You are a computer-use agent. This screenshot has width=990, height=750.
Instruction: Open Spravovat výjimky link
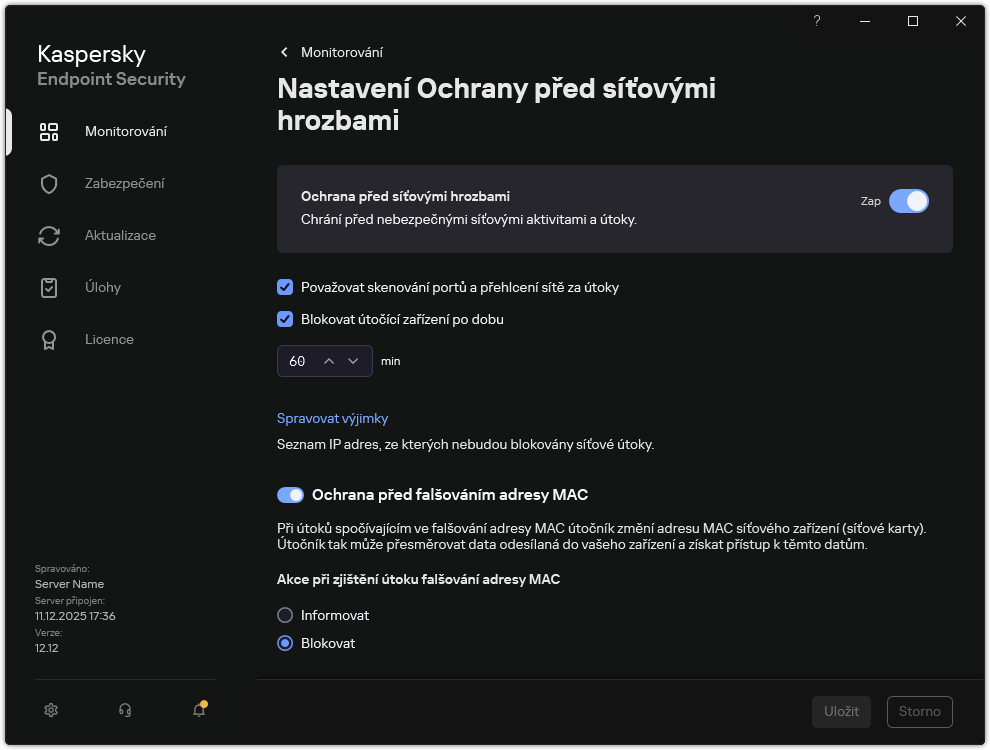pos(332,418)
